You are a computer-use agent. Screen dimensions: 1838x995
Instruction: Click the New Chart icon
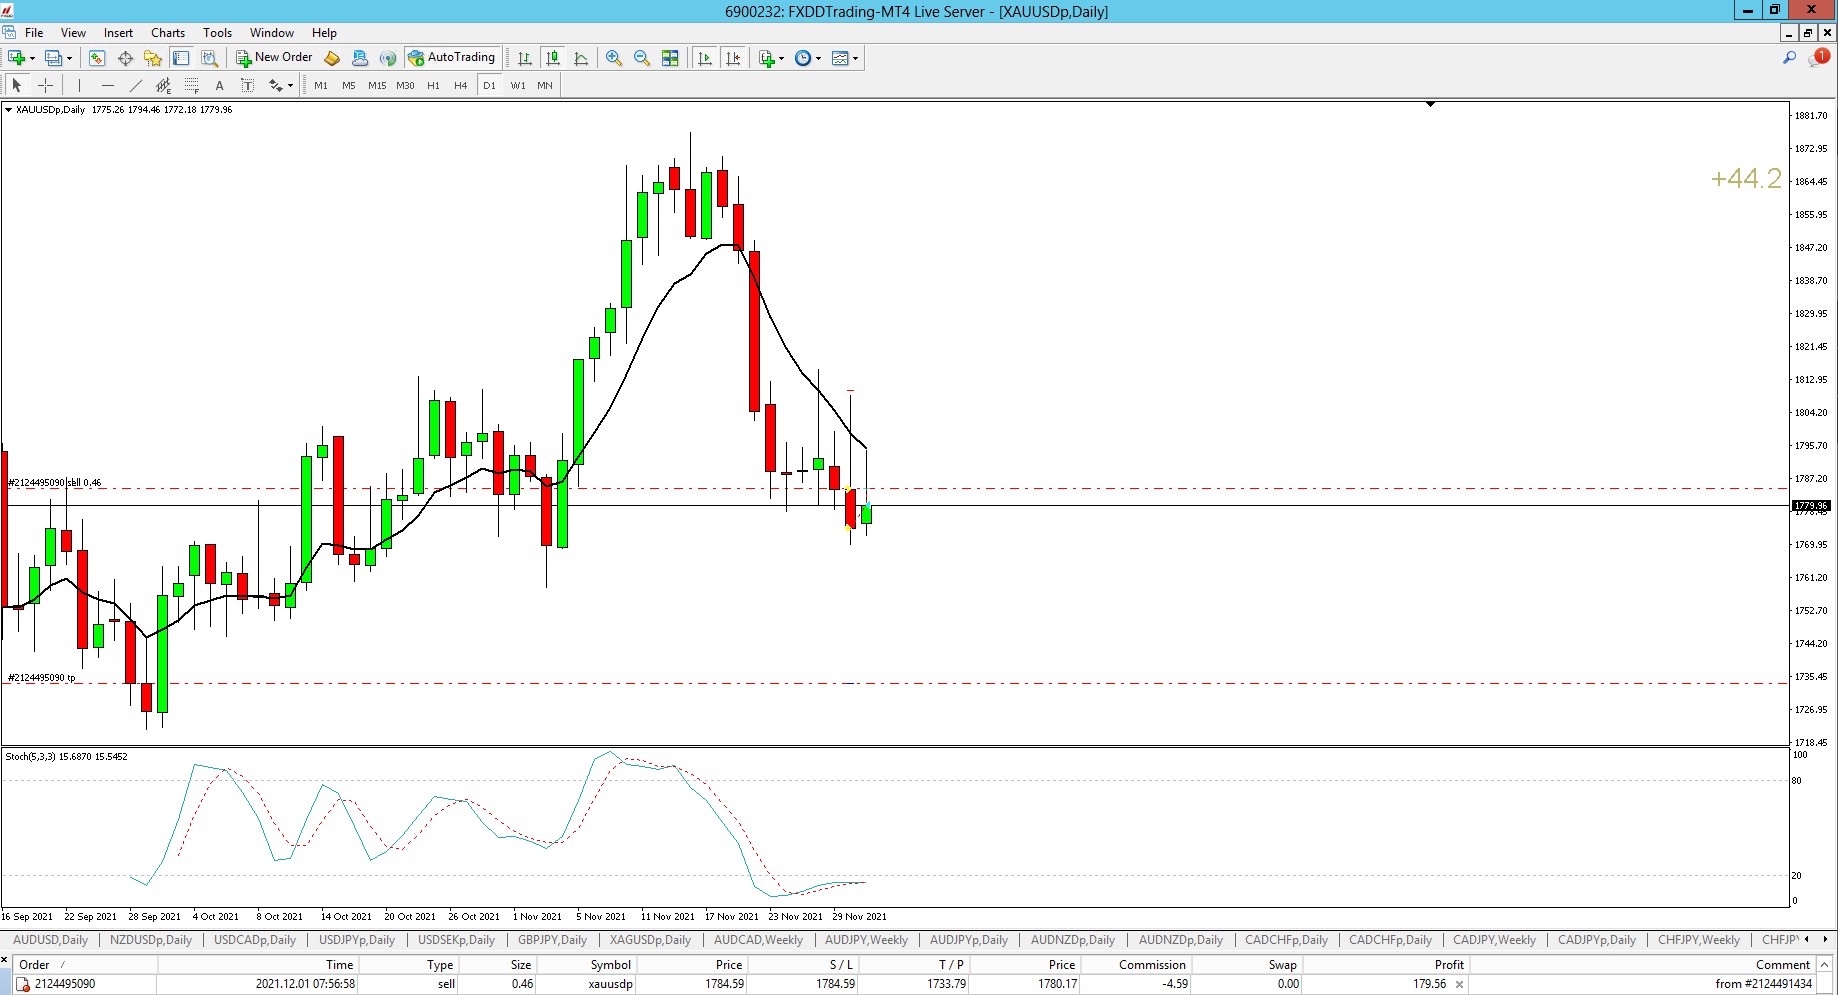16,58
